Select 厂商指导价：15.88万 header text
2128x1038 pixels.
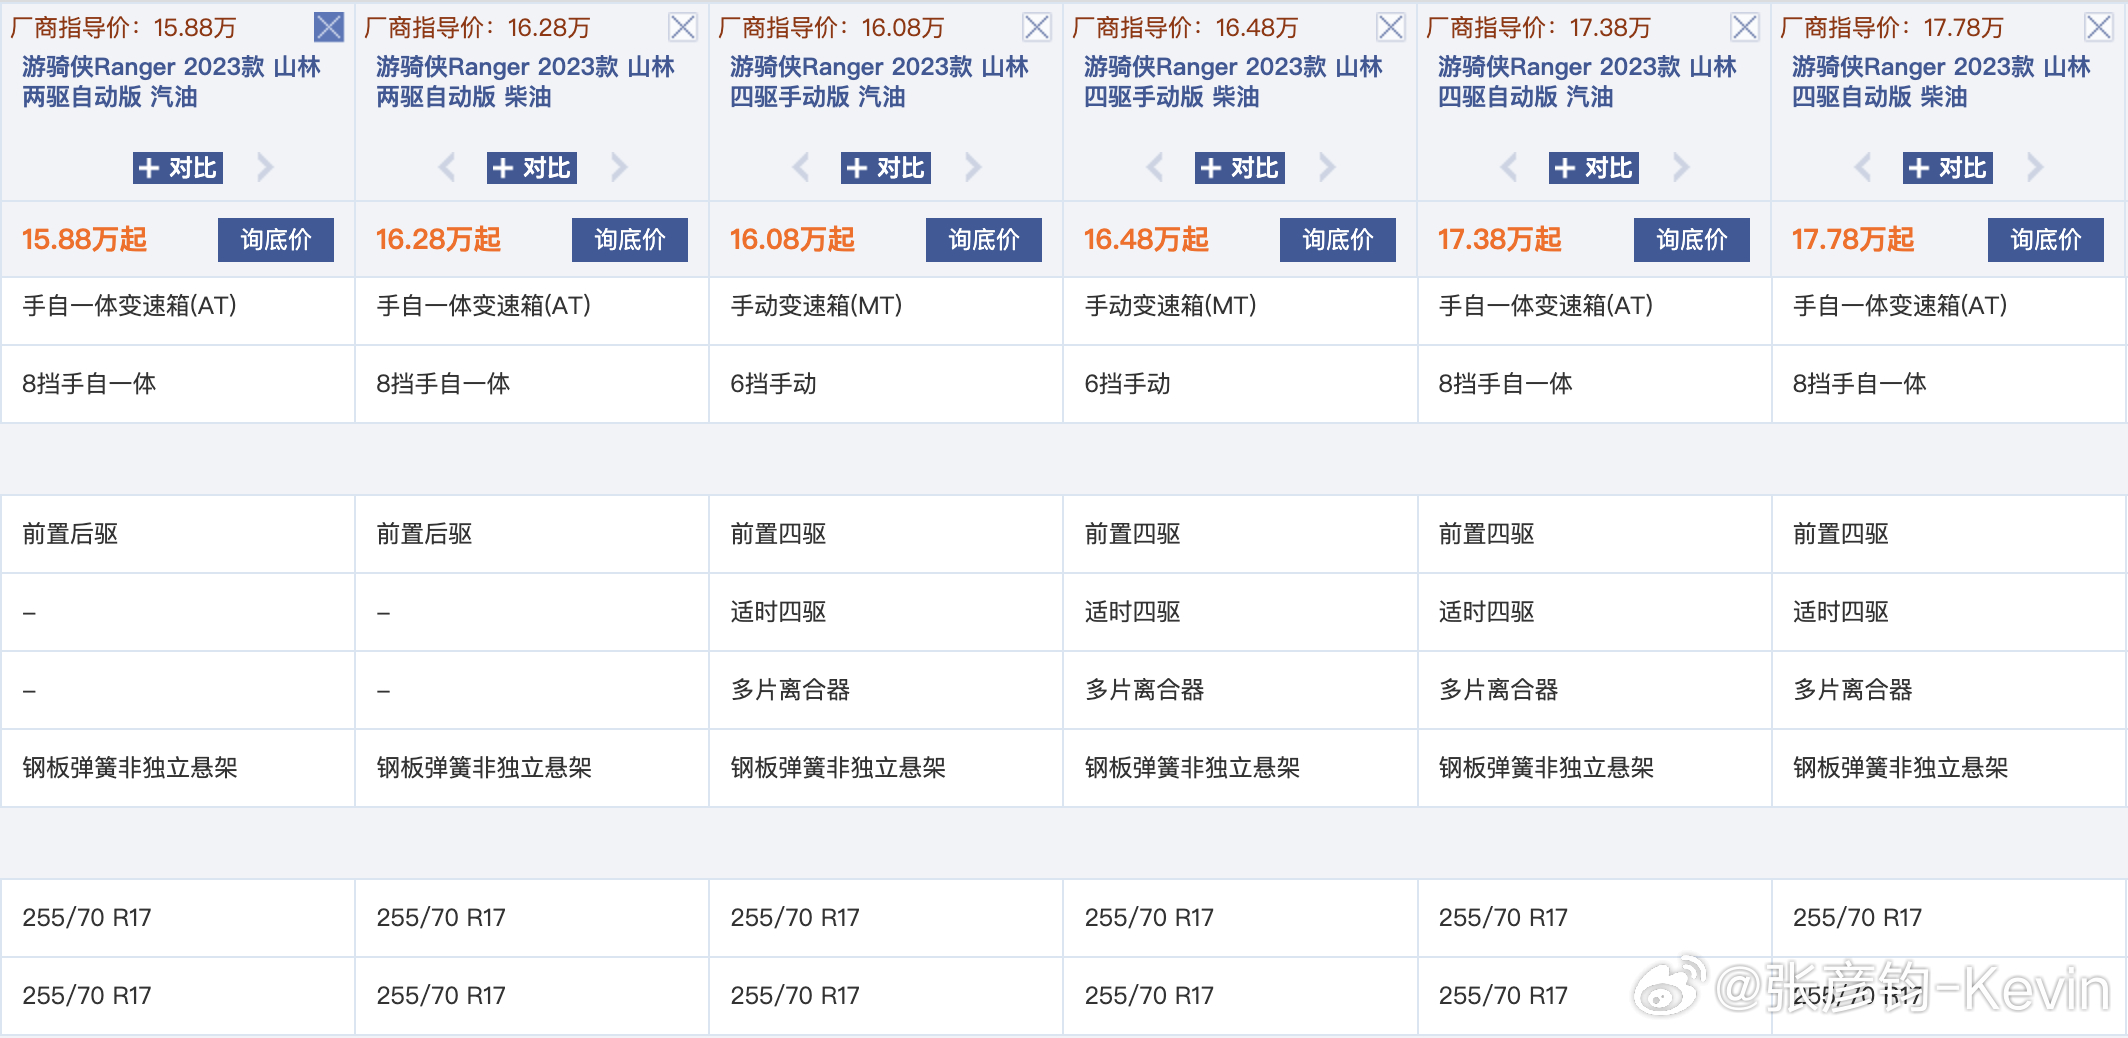click(123, 27)
